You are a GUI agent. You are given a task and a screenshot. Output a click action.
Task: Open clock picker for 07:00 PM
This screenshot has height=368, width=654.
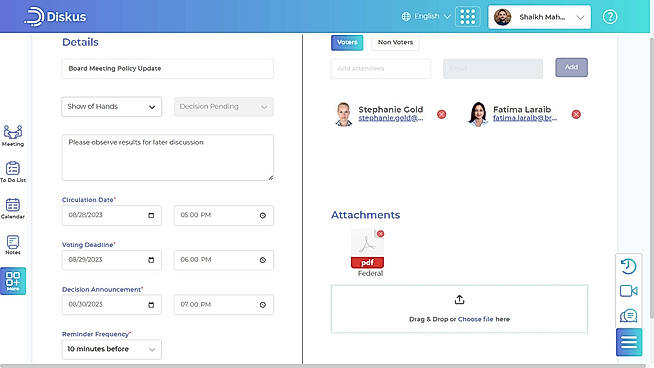[x=263, y=305]
